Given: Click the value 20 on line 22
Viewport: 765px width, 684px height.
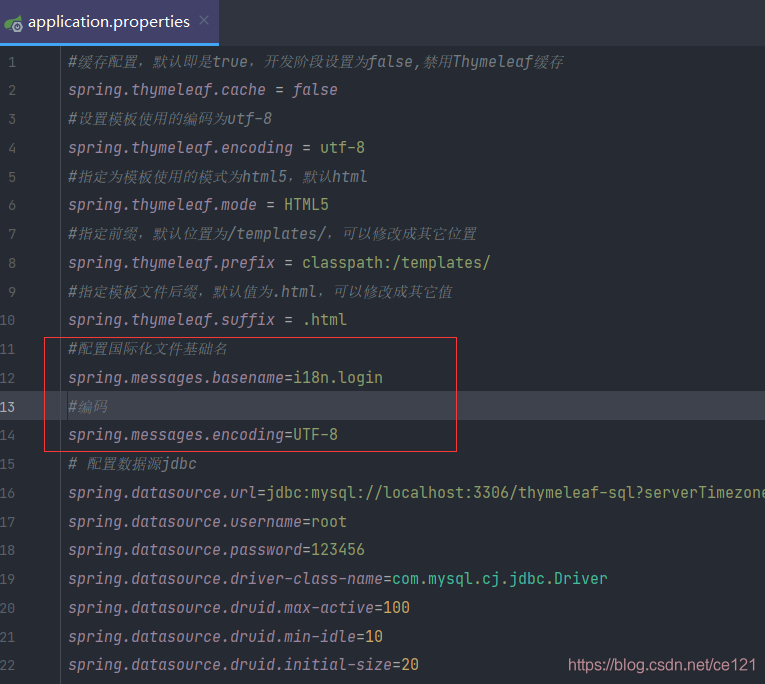Looking at the screenshot, I should click(410, 665).
